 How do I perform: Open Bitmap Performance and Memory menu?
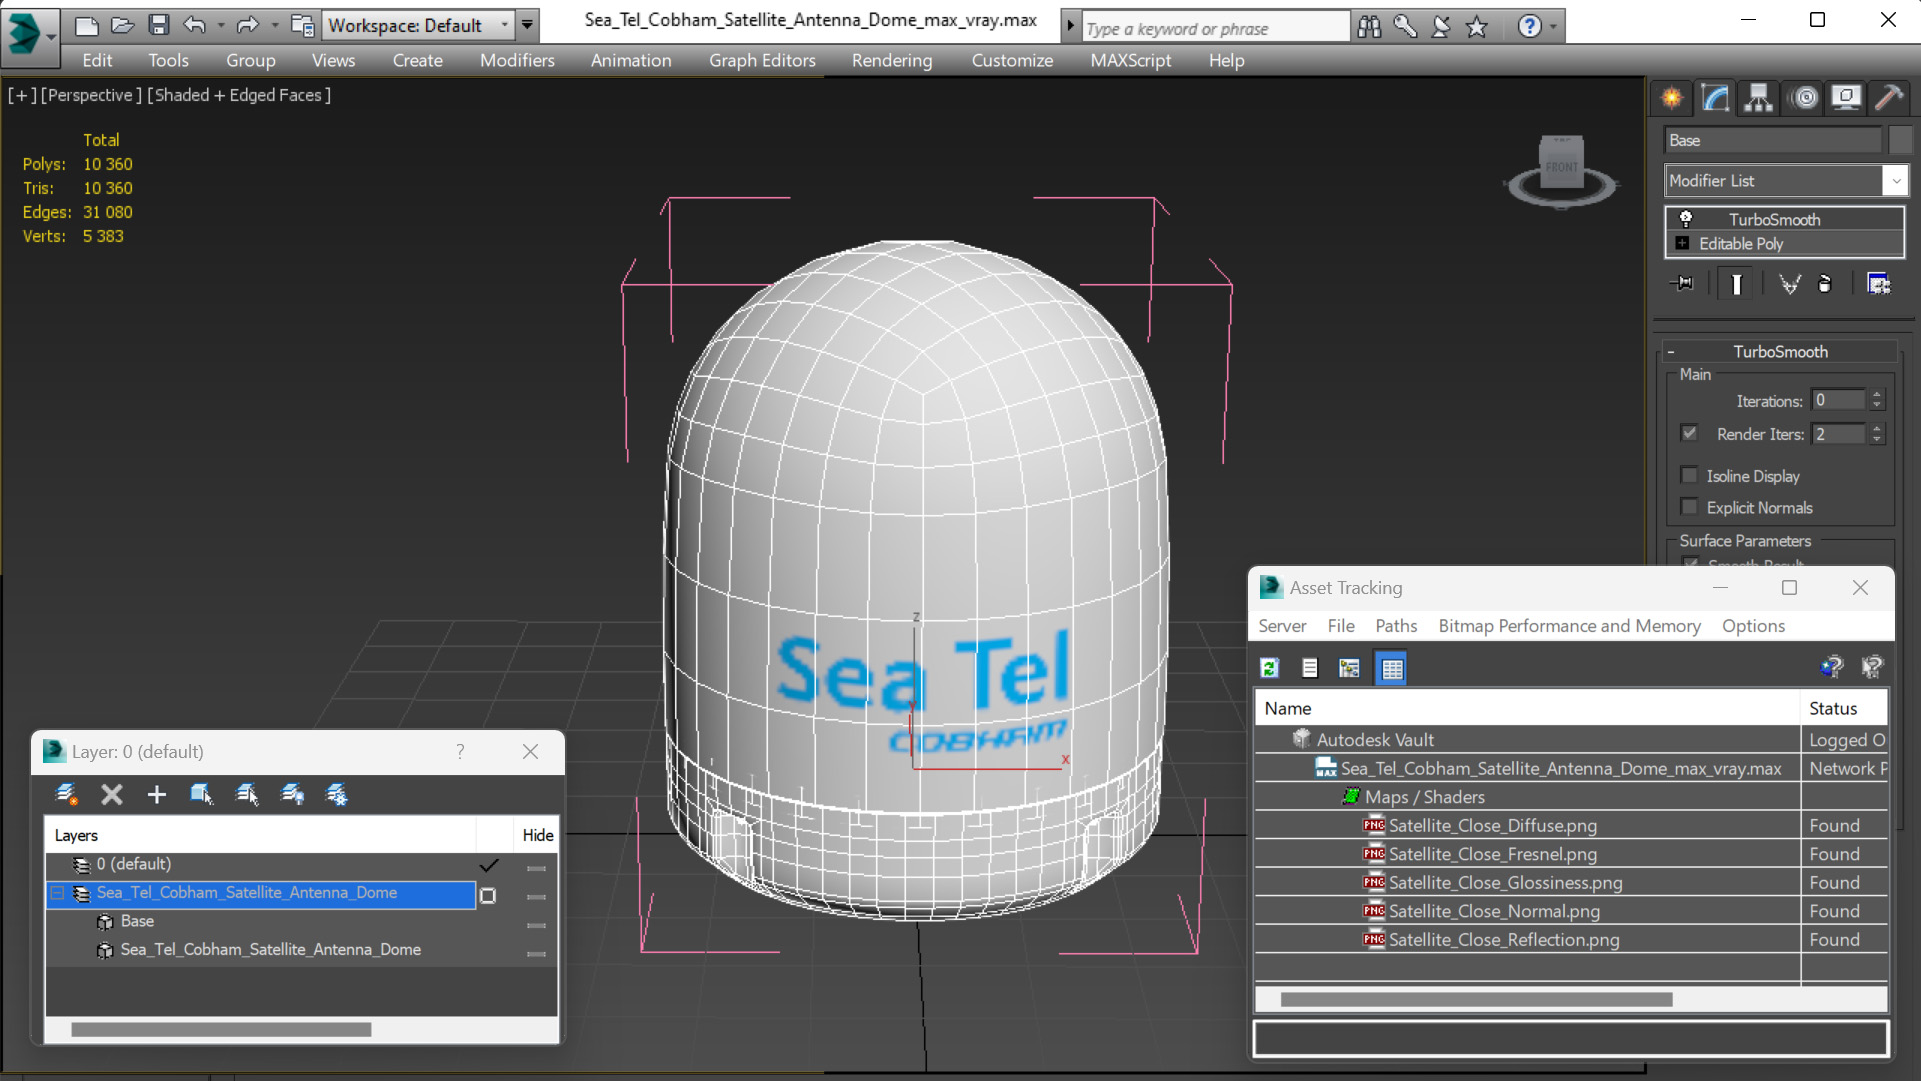pos(1569,626)
